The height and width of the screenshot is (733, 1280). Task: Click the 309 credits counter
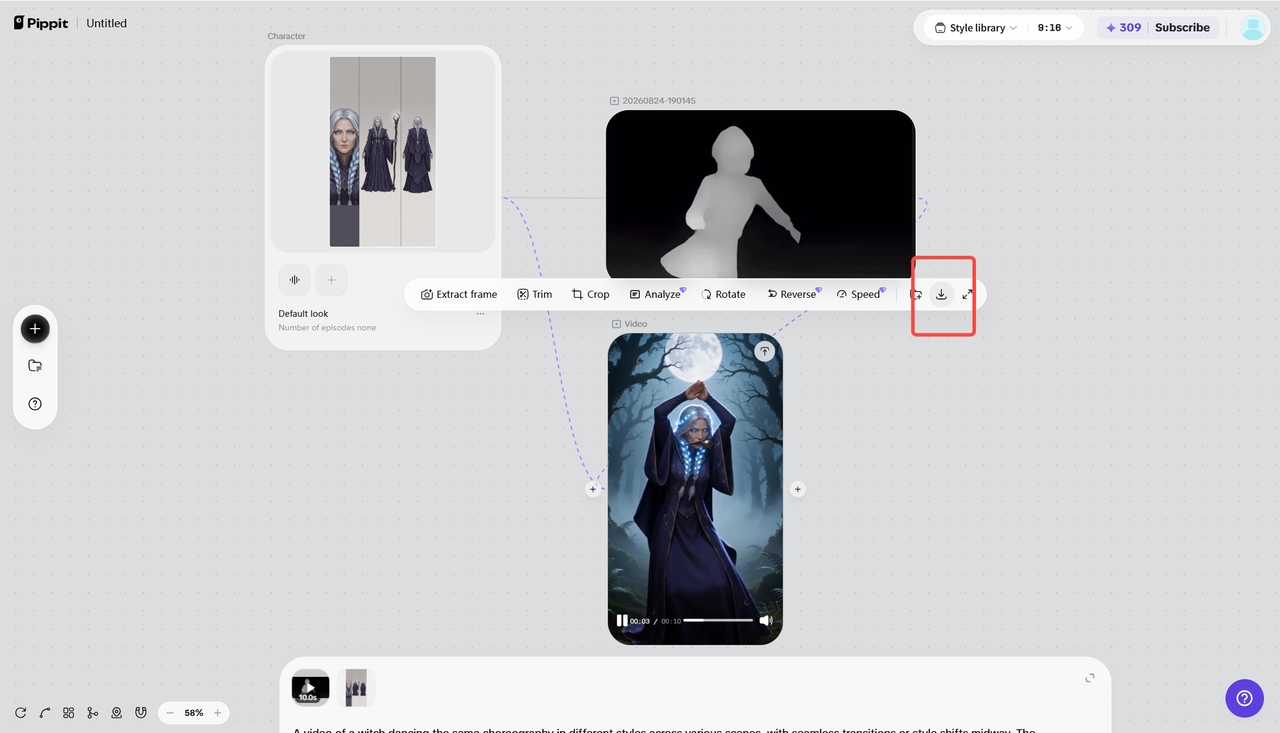click(x=1123, y=28)
